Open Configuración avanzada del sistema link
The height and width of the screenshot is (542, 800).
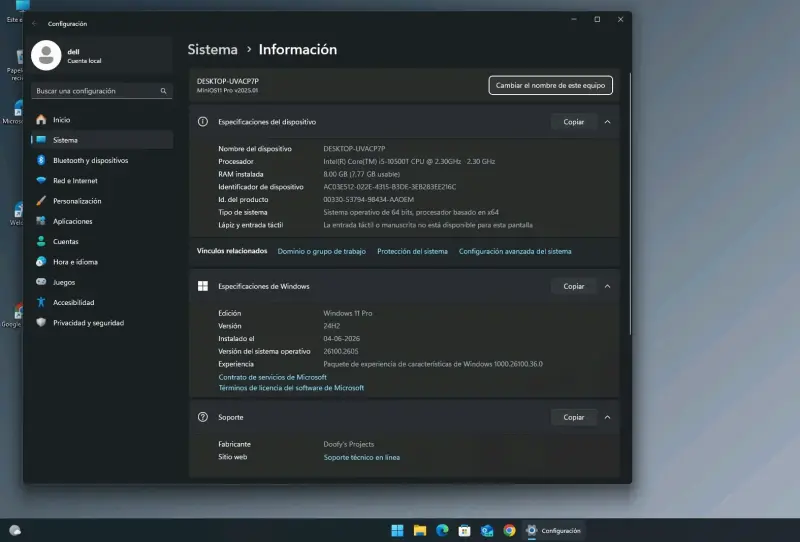click(x=515, y=251)
